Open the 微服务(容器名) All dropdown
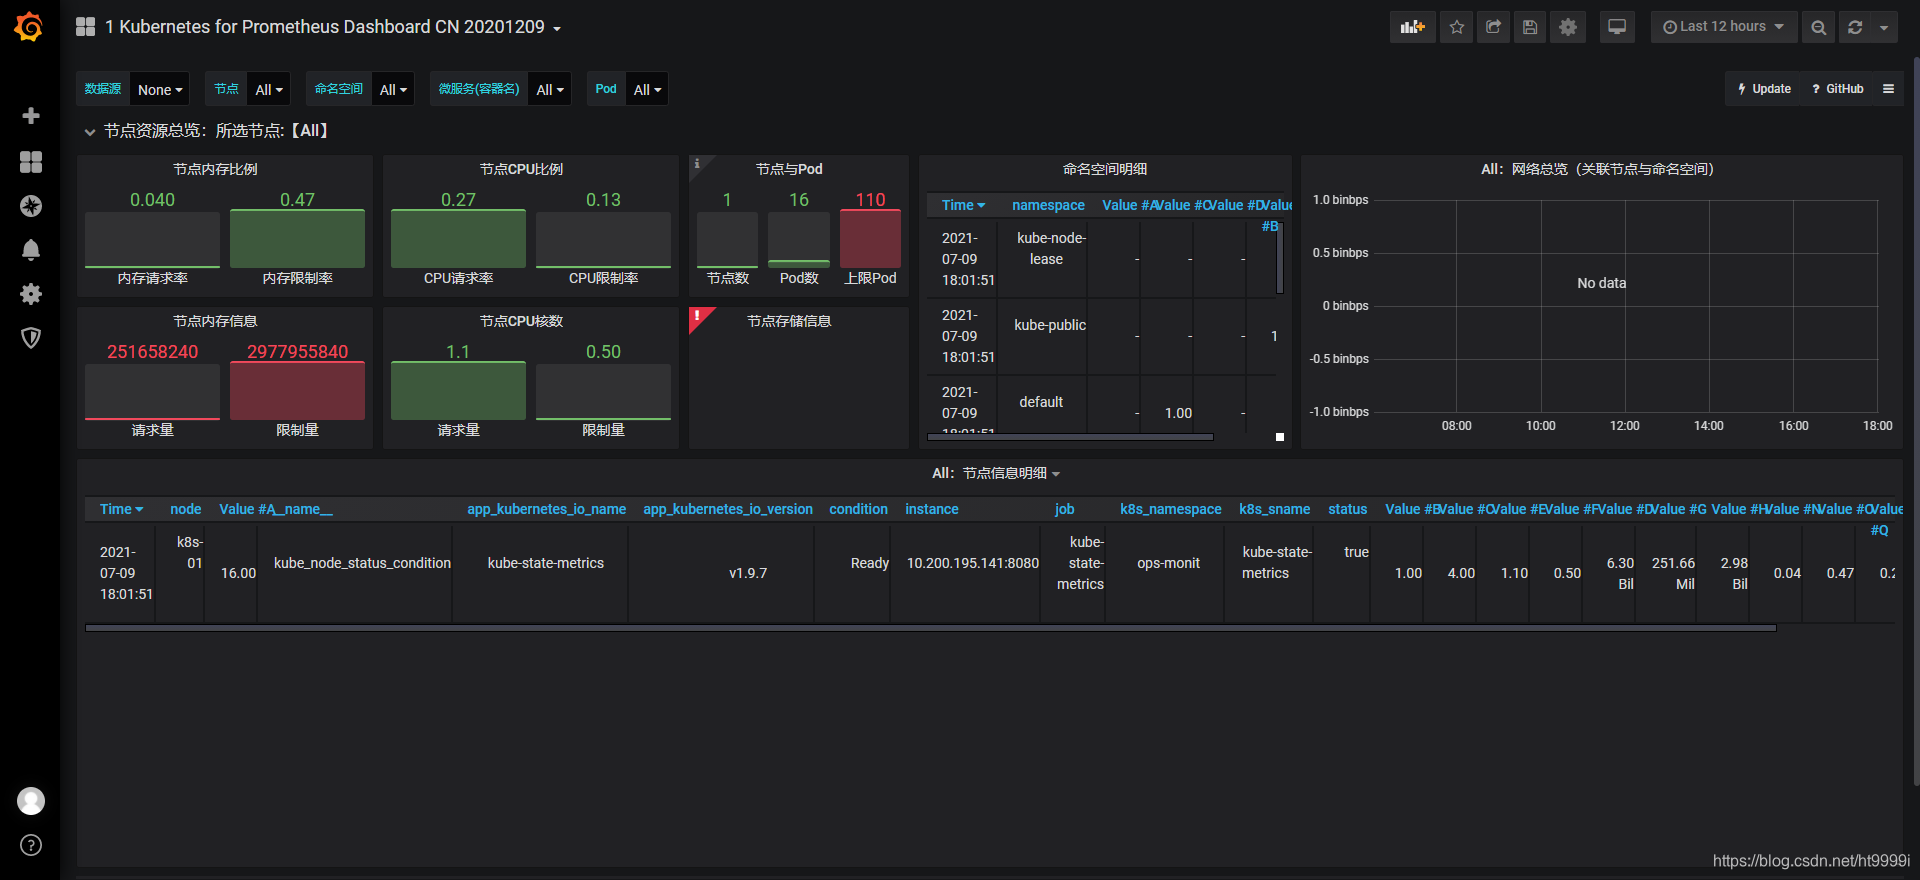The height and width of the screenshot is (880, 1920). 550,90
